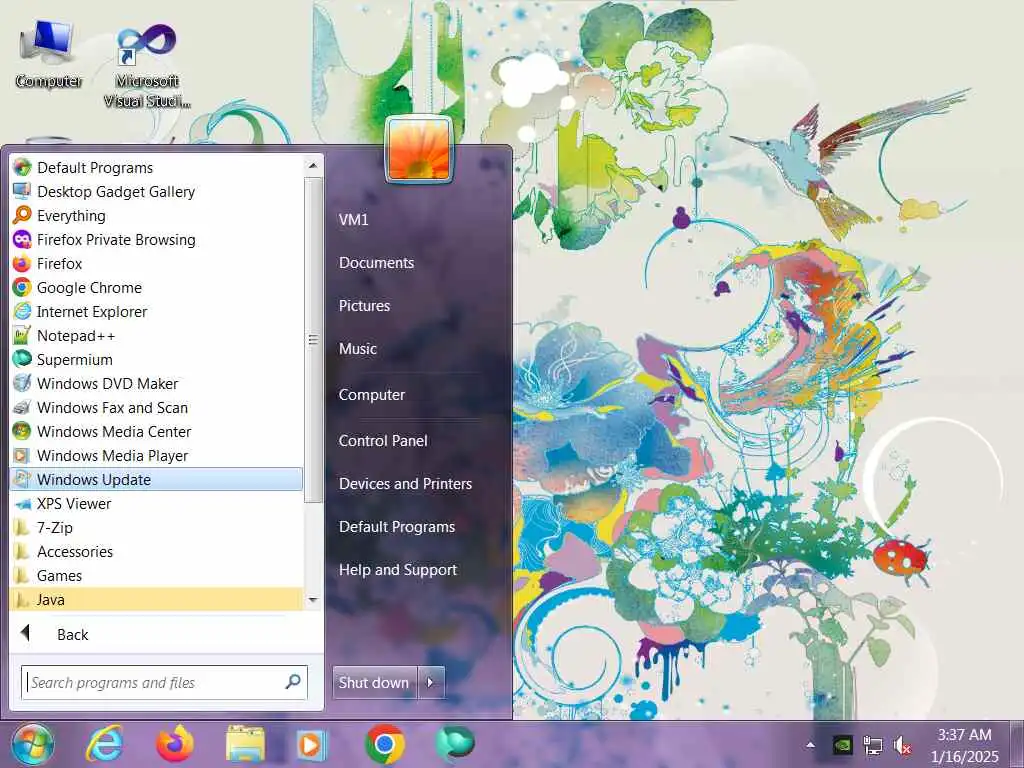Viewport: 1024px width, 768px height.
Task: Open Documents from the Start menu right pane
Action: point(376,263)
